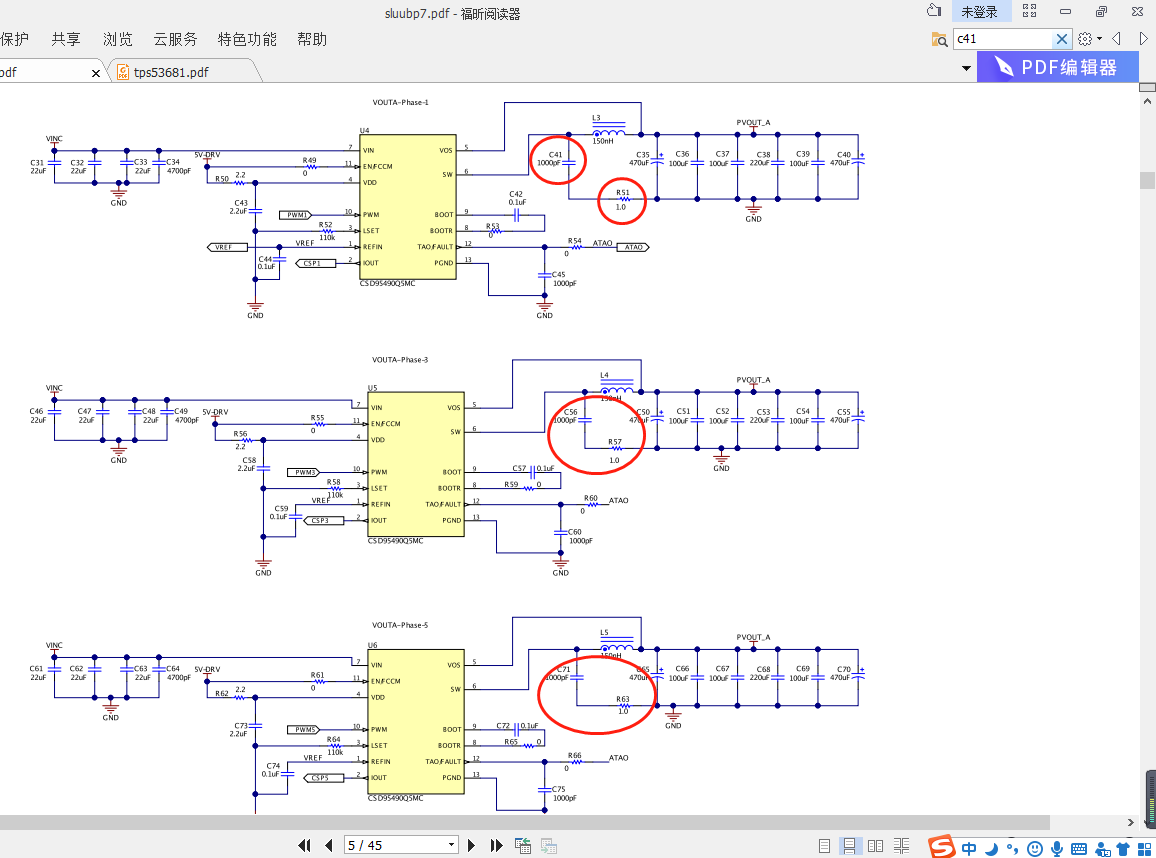Click the U4 CSD95490Q5MC part label

387,283
